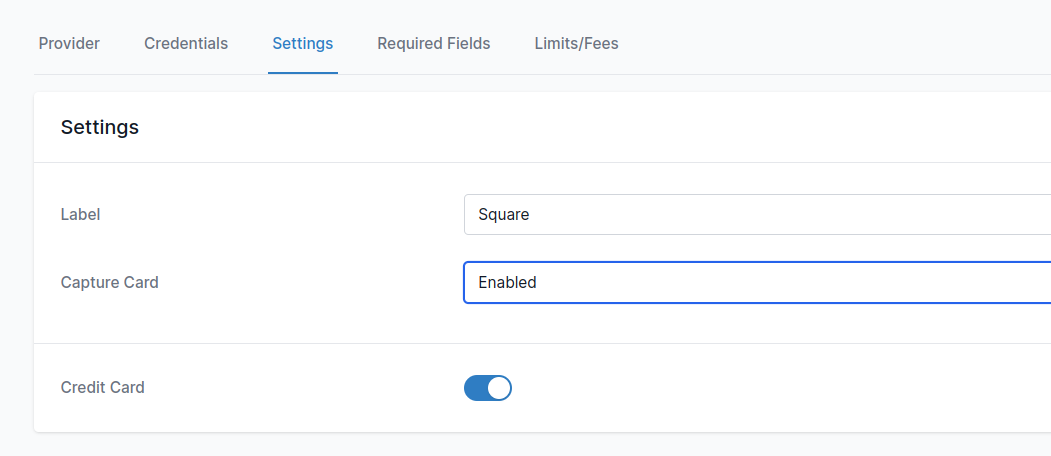Open the Credentials tab
This screenshot has height=456, width=1051.
click(x=186, y=44)
